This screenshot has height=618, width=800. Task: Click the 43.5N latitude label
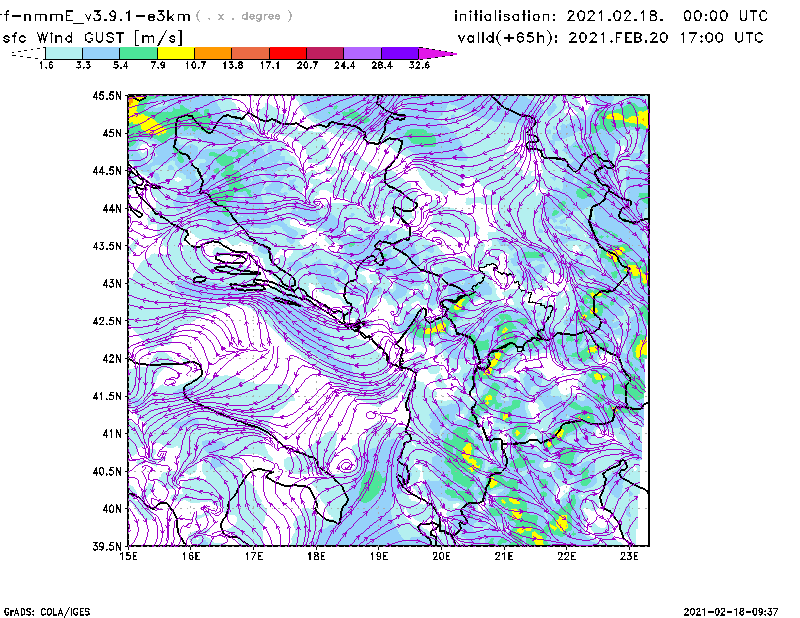107,245
